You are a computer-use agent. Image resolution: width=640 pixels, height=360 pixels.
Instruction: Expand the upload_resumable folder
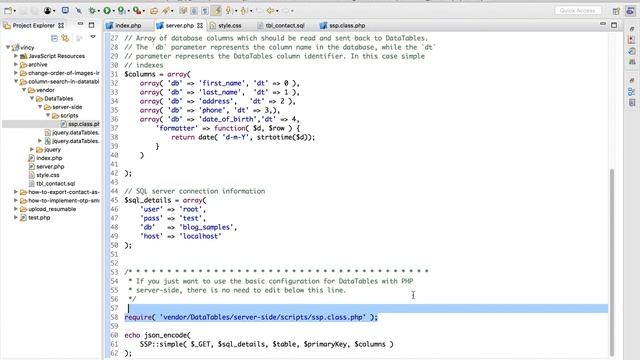pyautogui.click(x=16, y=209)
